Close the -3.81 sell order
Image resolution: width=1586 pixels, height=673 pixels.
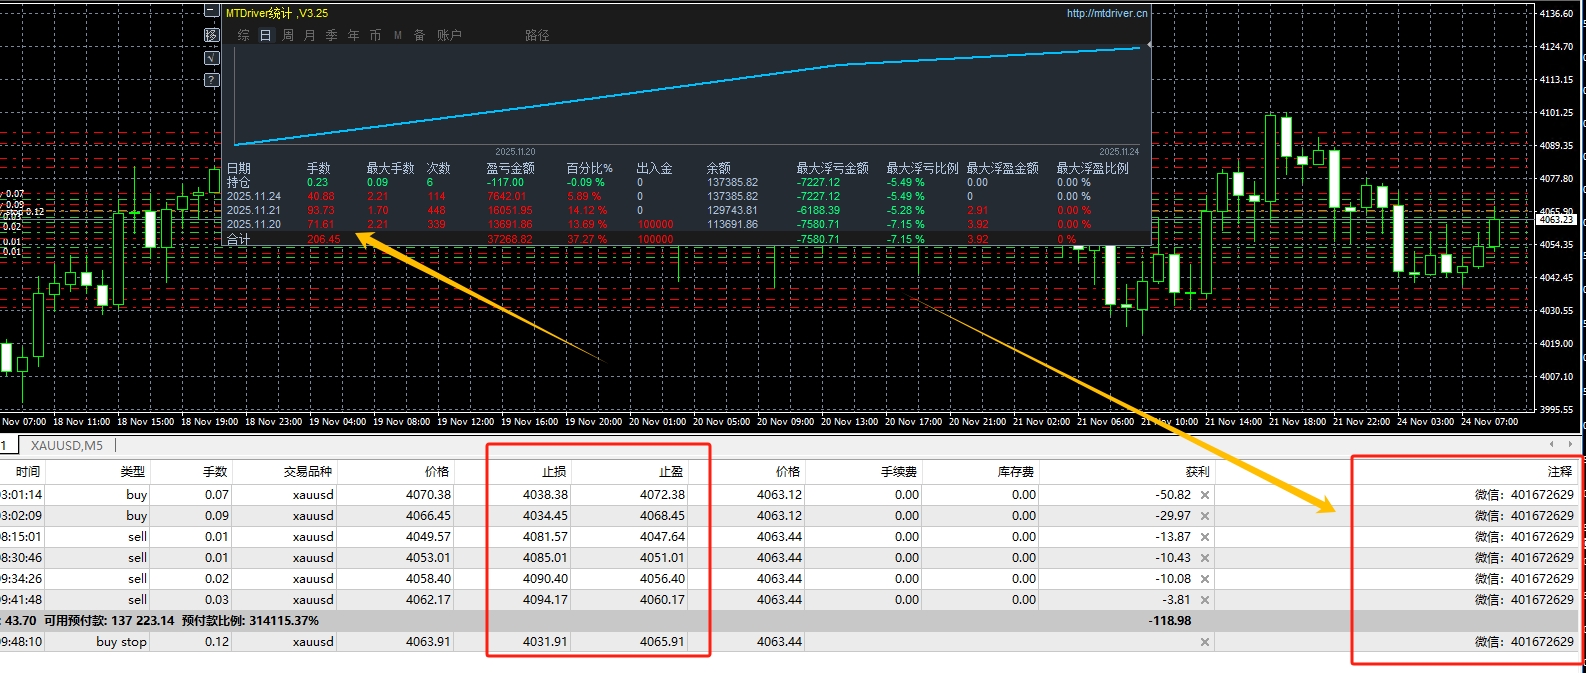pos(1205,600)
